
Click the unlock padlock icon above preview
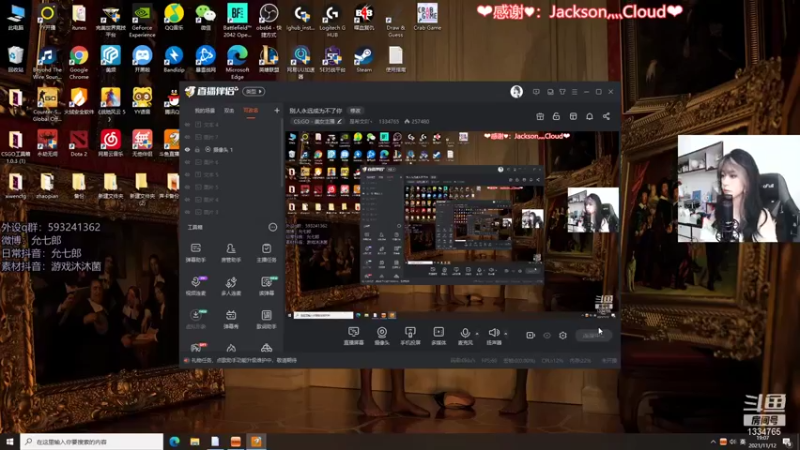tap(556, 116)
